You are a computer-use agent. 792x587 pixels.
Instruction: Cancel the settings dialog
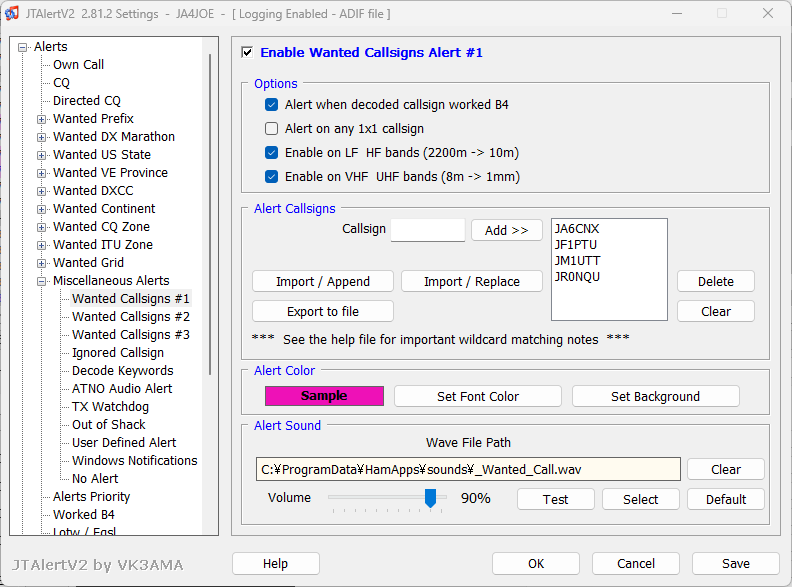click(x=636, y=563)
